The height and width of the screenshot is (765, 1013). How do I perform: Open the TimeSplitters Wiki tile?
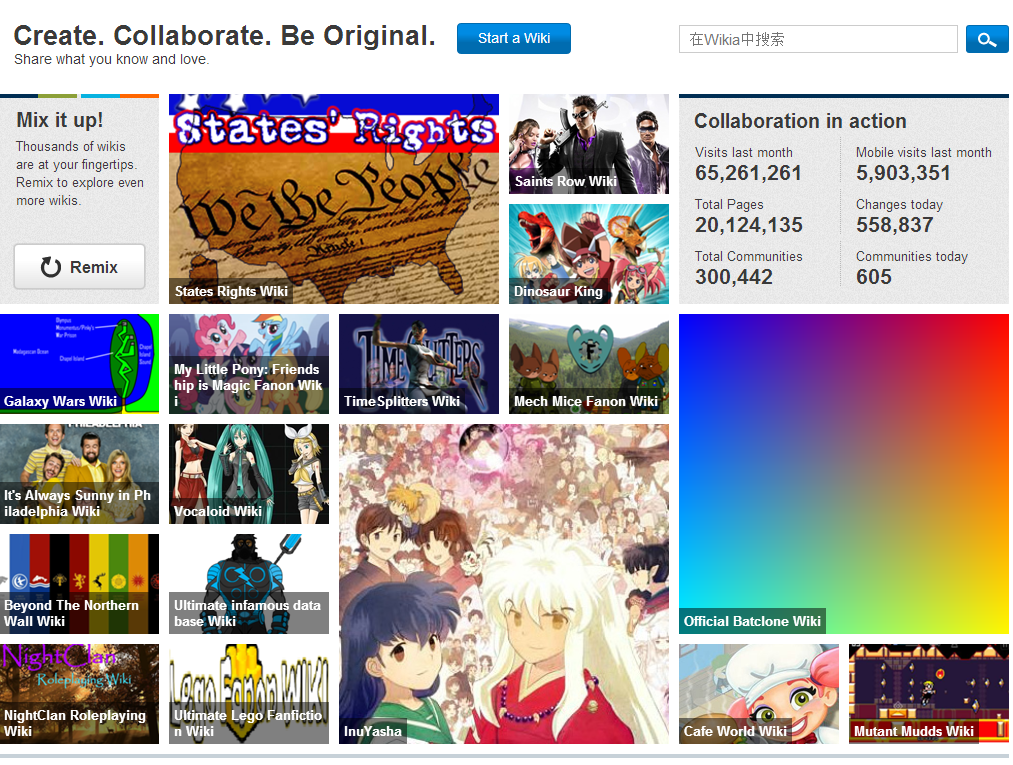pyautogui.click(x=419, y=364)
